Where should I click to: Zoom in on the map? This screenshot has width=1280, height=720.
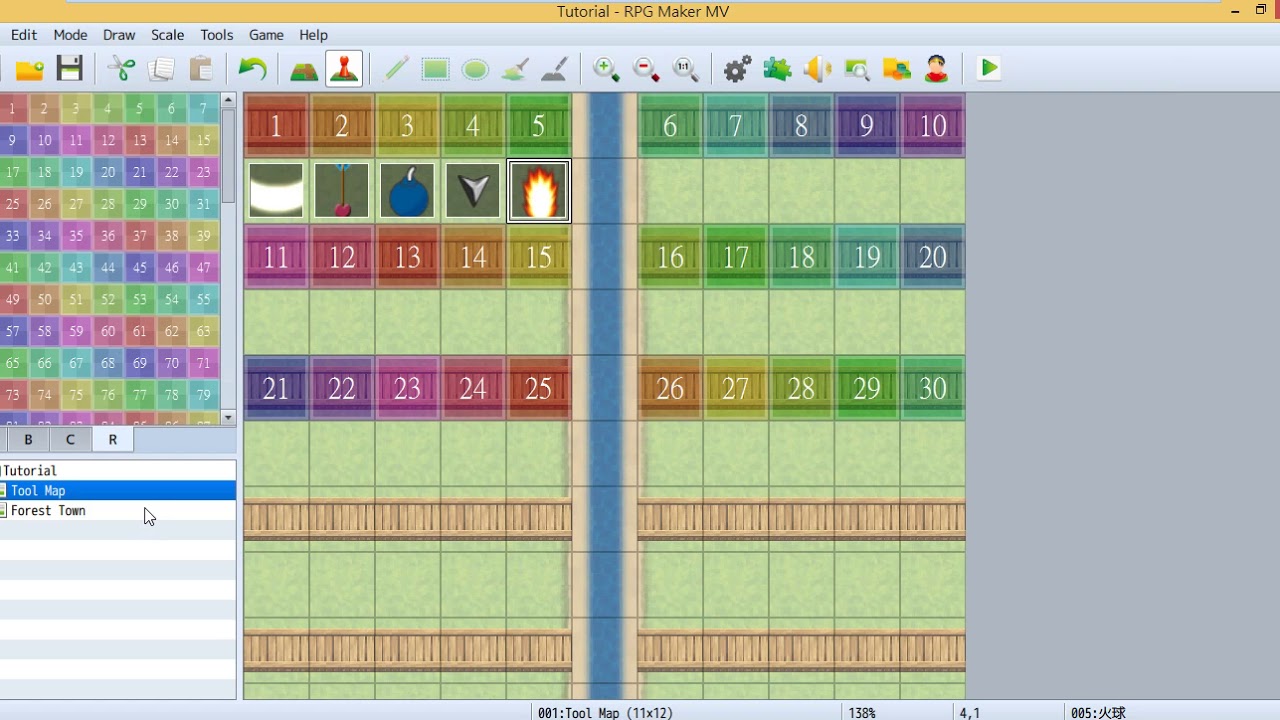point(606,69)
